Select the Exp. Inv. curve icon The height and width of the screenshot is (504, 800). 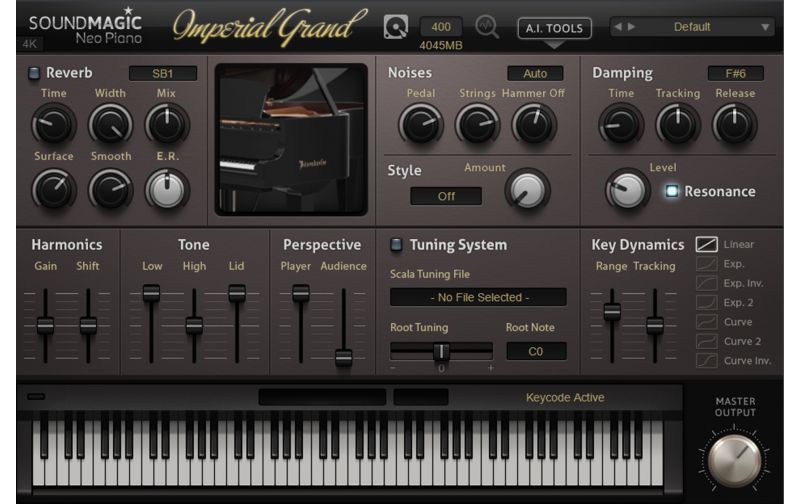click(707, 283)
